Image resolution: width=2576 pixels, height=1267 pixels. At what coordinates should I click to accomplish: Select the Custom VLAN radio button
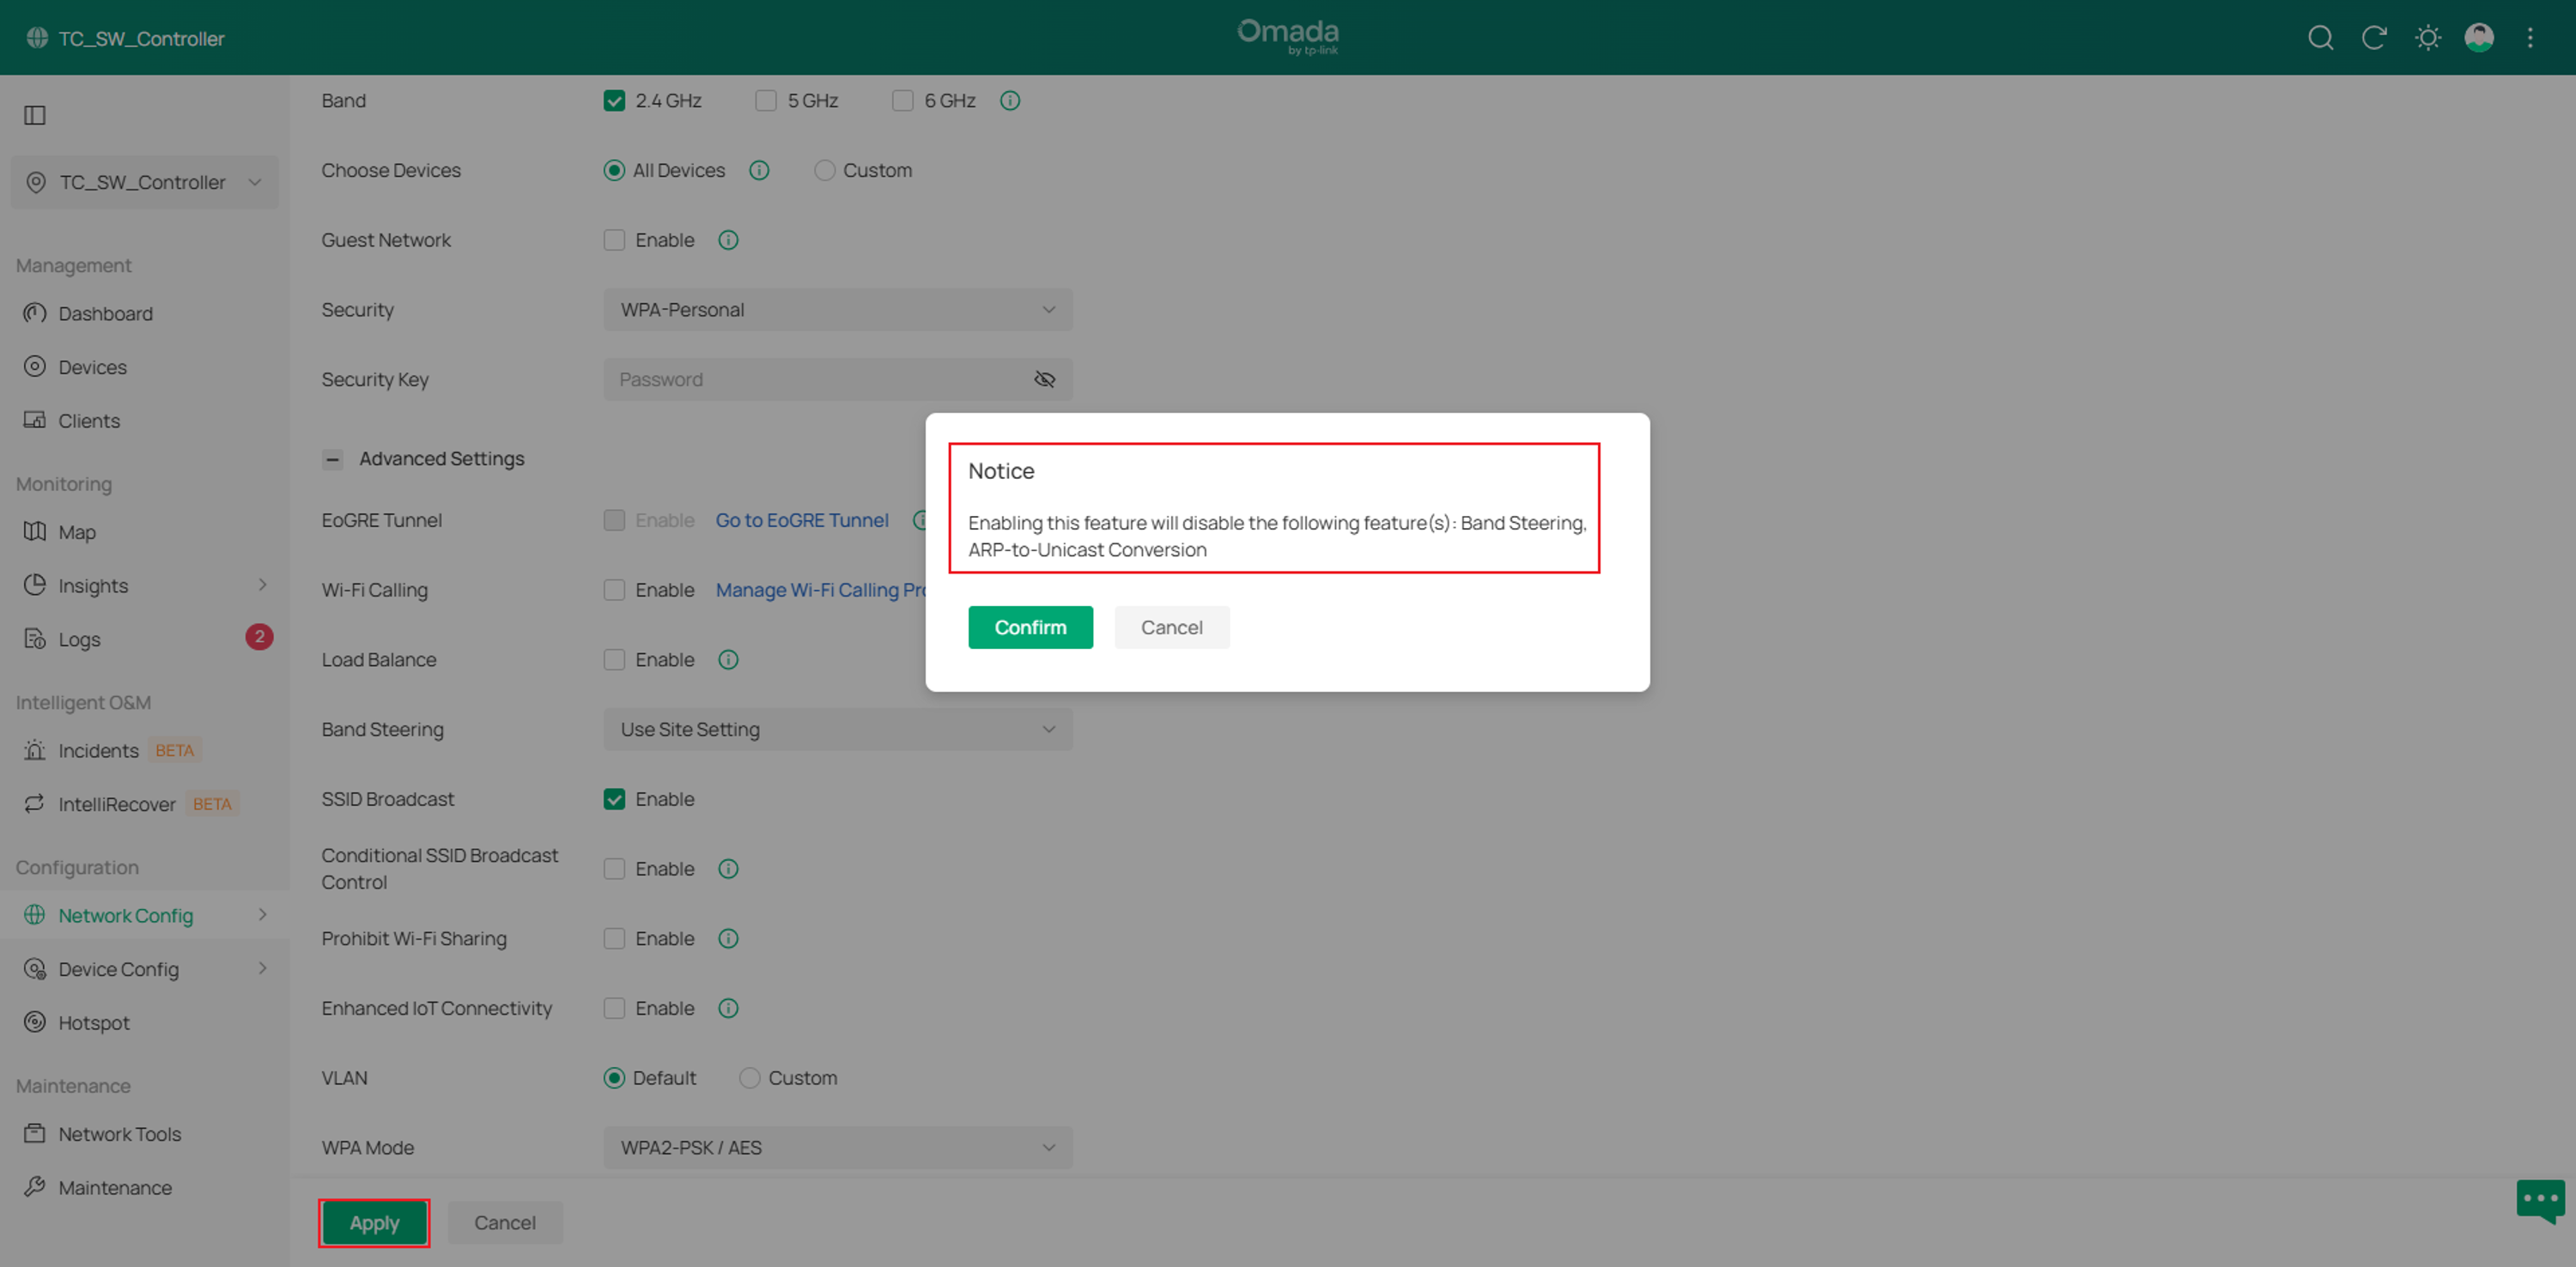click(749, 1078)
